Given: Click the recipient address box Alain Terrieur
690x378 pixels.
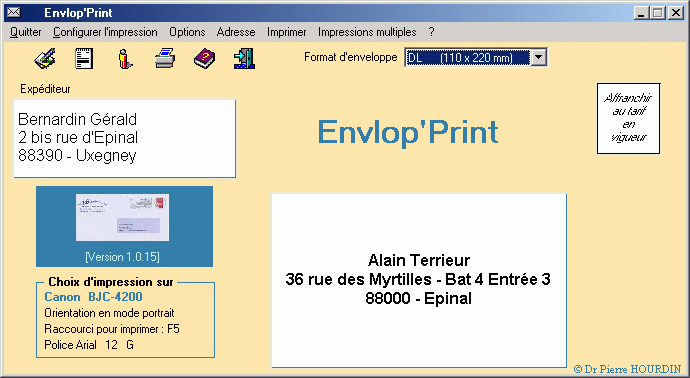Looking at the screenshot, I should [x=418, y=280].
